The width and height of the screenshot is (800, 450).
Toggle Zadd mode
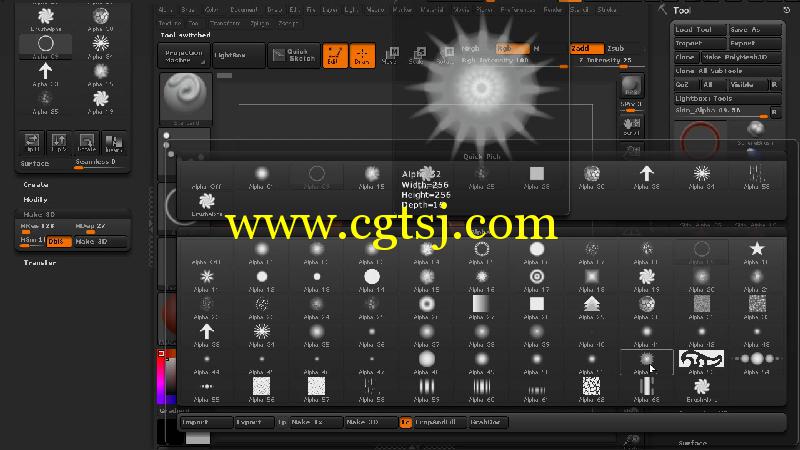[x=586, y=48]
